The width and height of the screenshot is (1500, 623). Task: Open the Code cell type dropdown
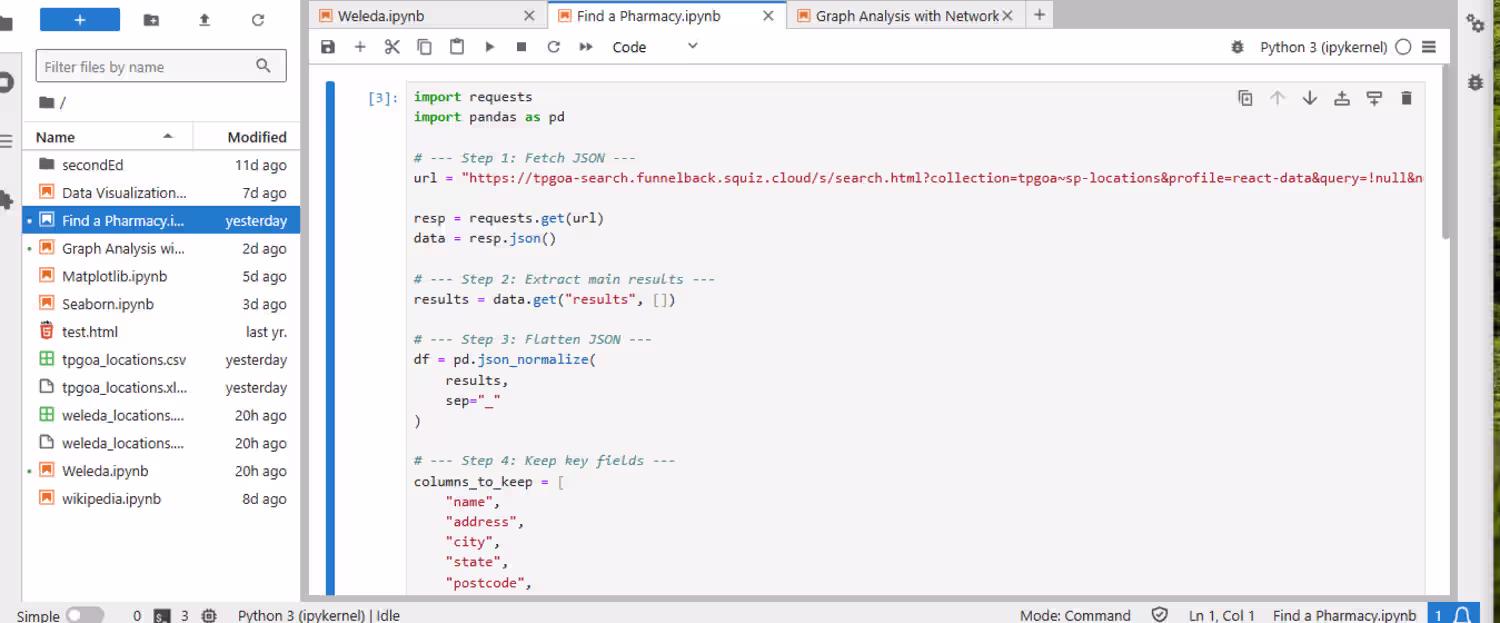tap(655, 47)
